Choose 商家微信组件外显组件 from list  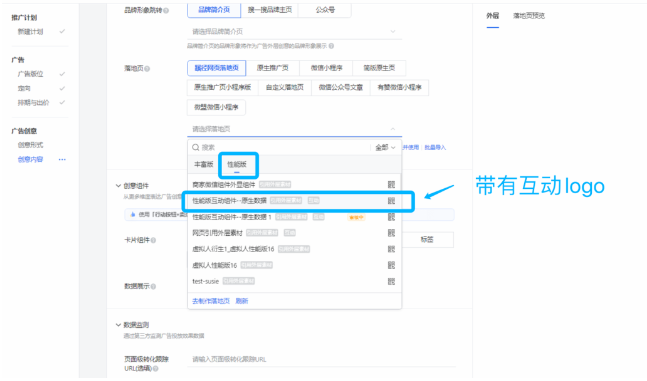coord(294,185)
